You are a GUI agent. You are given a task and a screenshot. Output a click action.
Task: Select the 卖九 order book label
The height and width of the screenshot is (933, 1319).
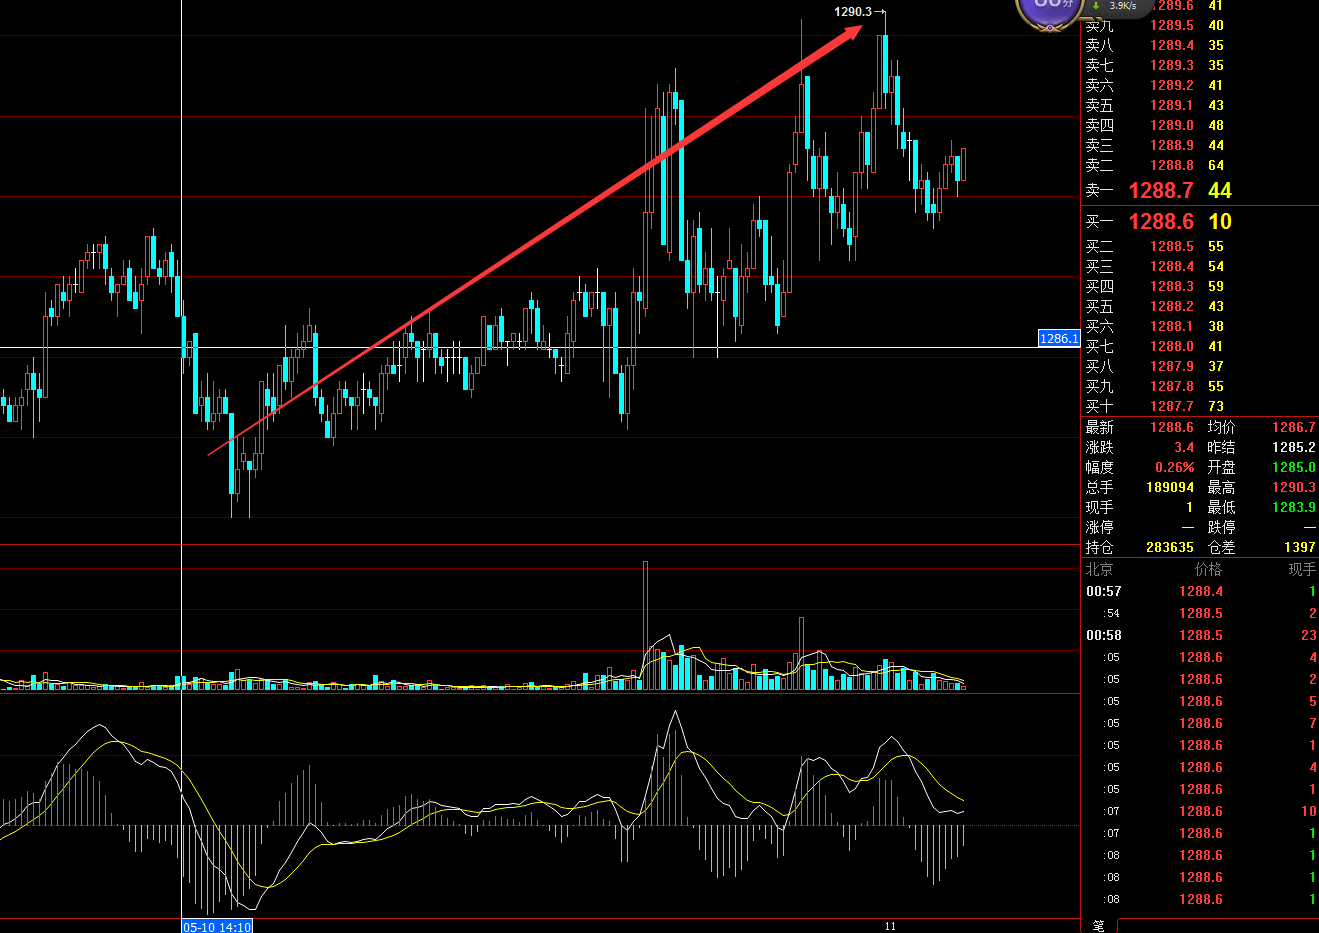1099,25
